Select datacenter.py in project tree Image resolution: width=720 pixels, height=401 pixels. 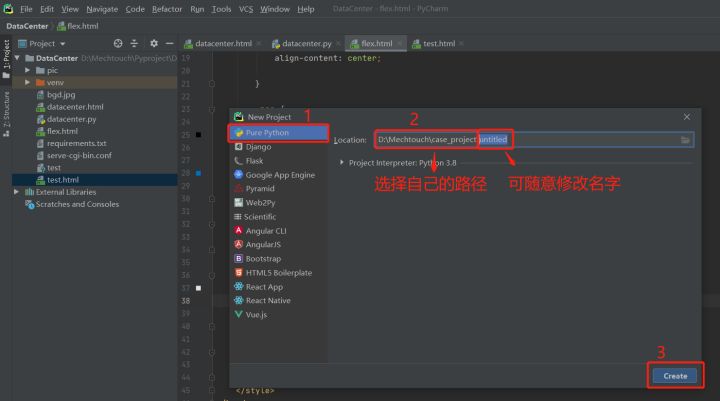66,119
